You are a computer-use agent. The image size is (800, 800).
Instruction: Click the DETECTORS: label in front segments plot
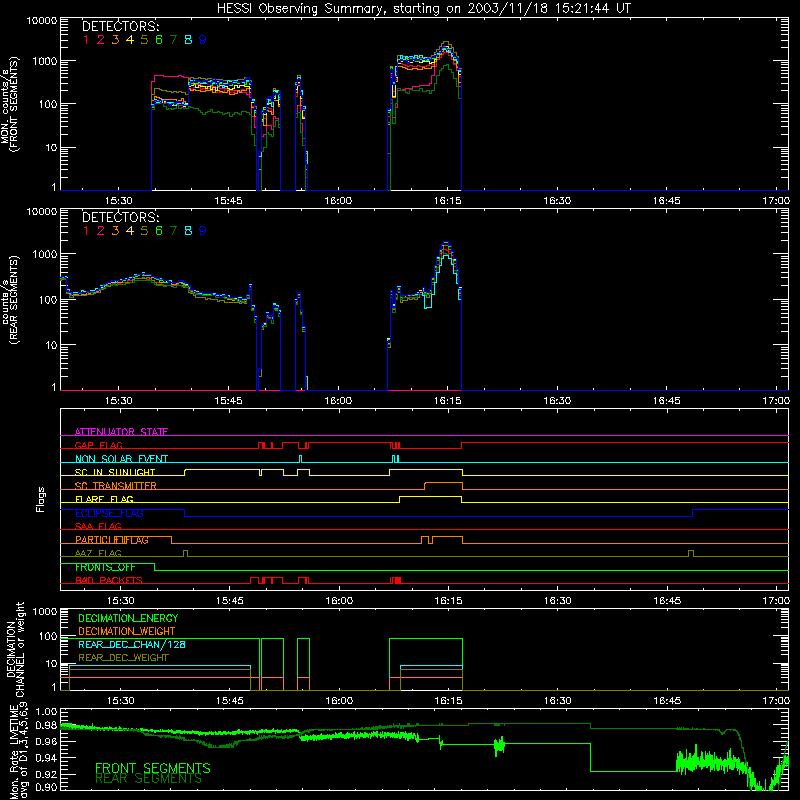120,26
